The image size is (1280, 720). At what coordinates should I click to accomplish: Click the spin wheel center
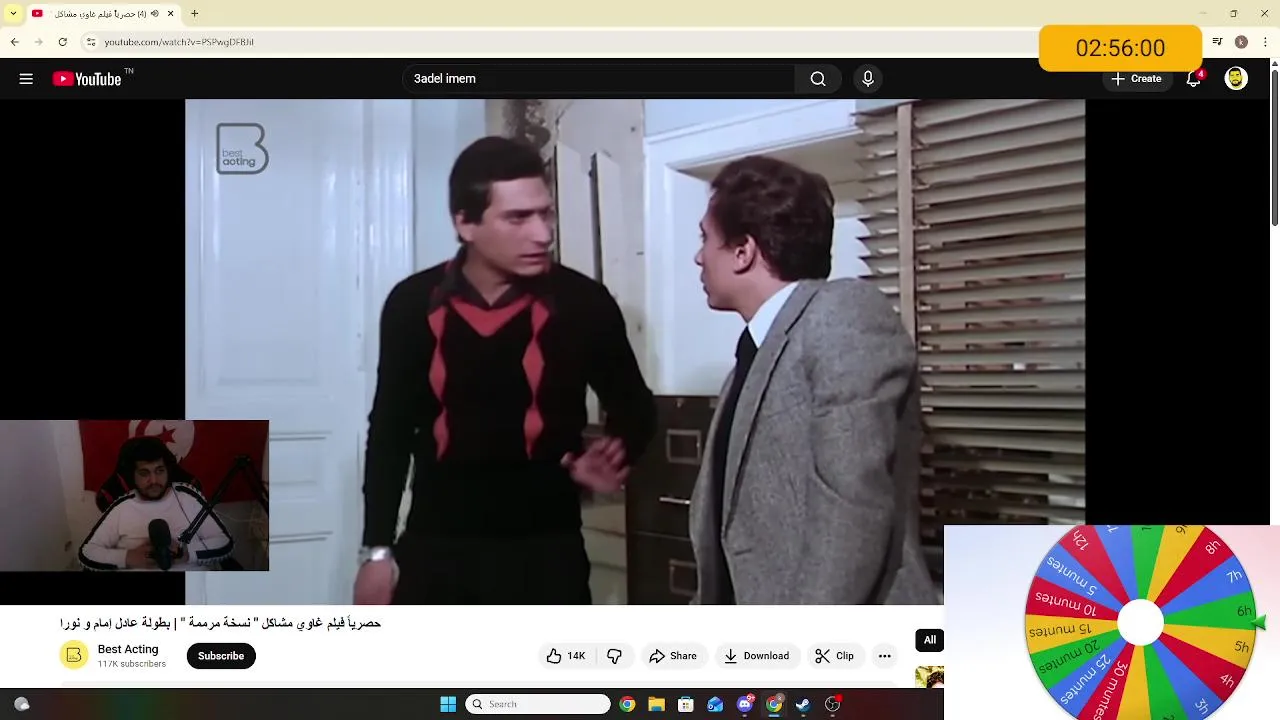coord(1140,623)
